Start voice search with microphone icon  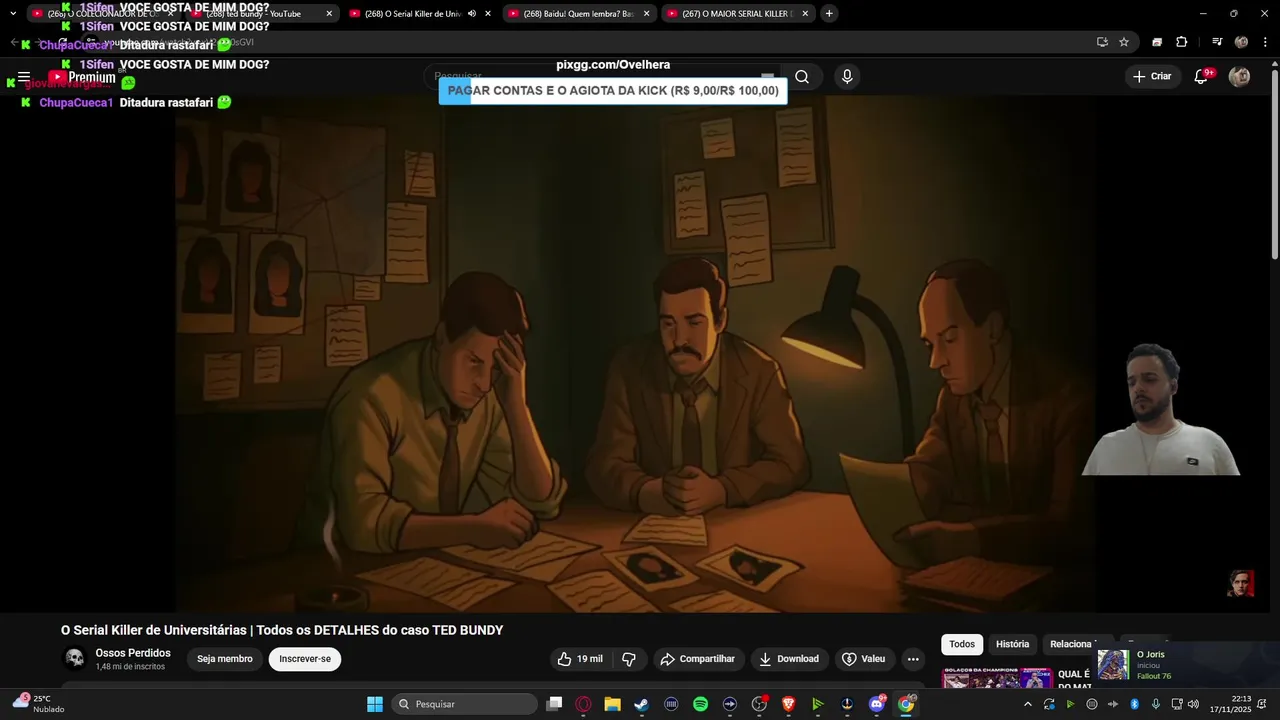point(847,77)
